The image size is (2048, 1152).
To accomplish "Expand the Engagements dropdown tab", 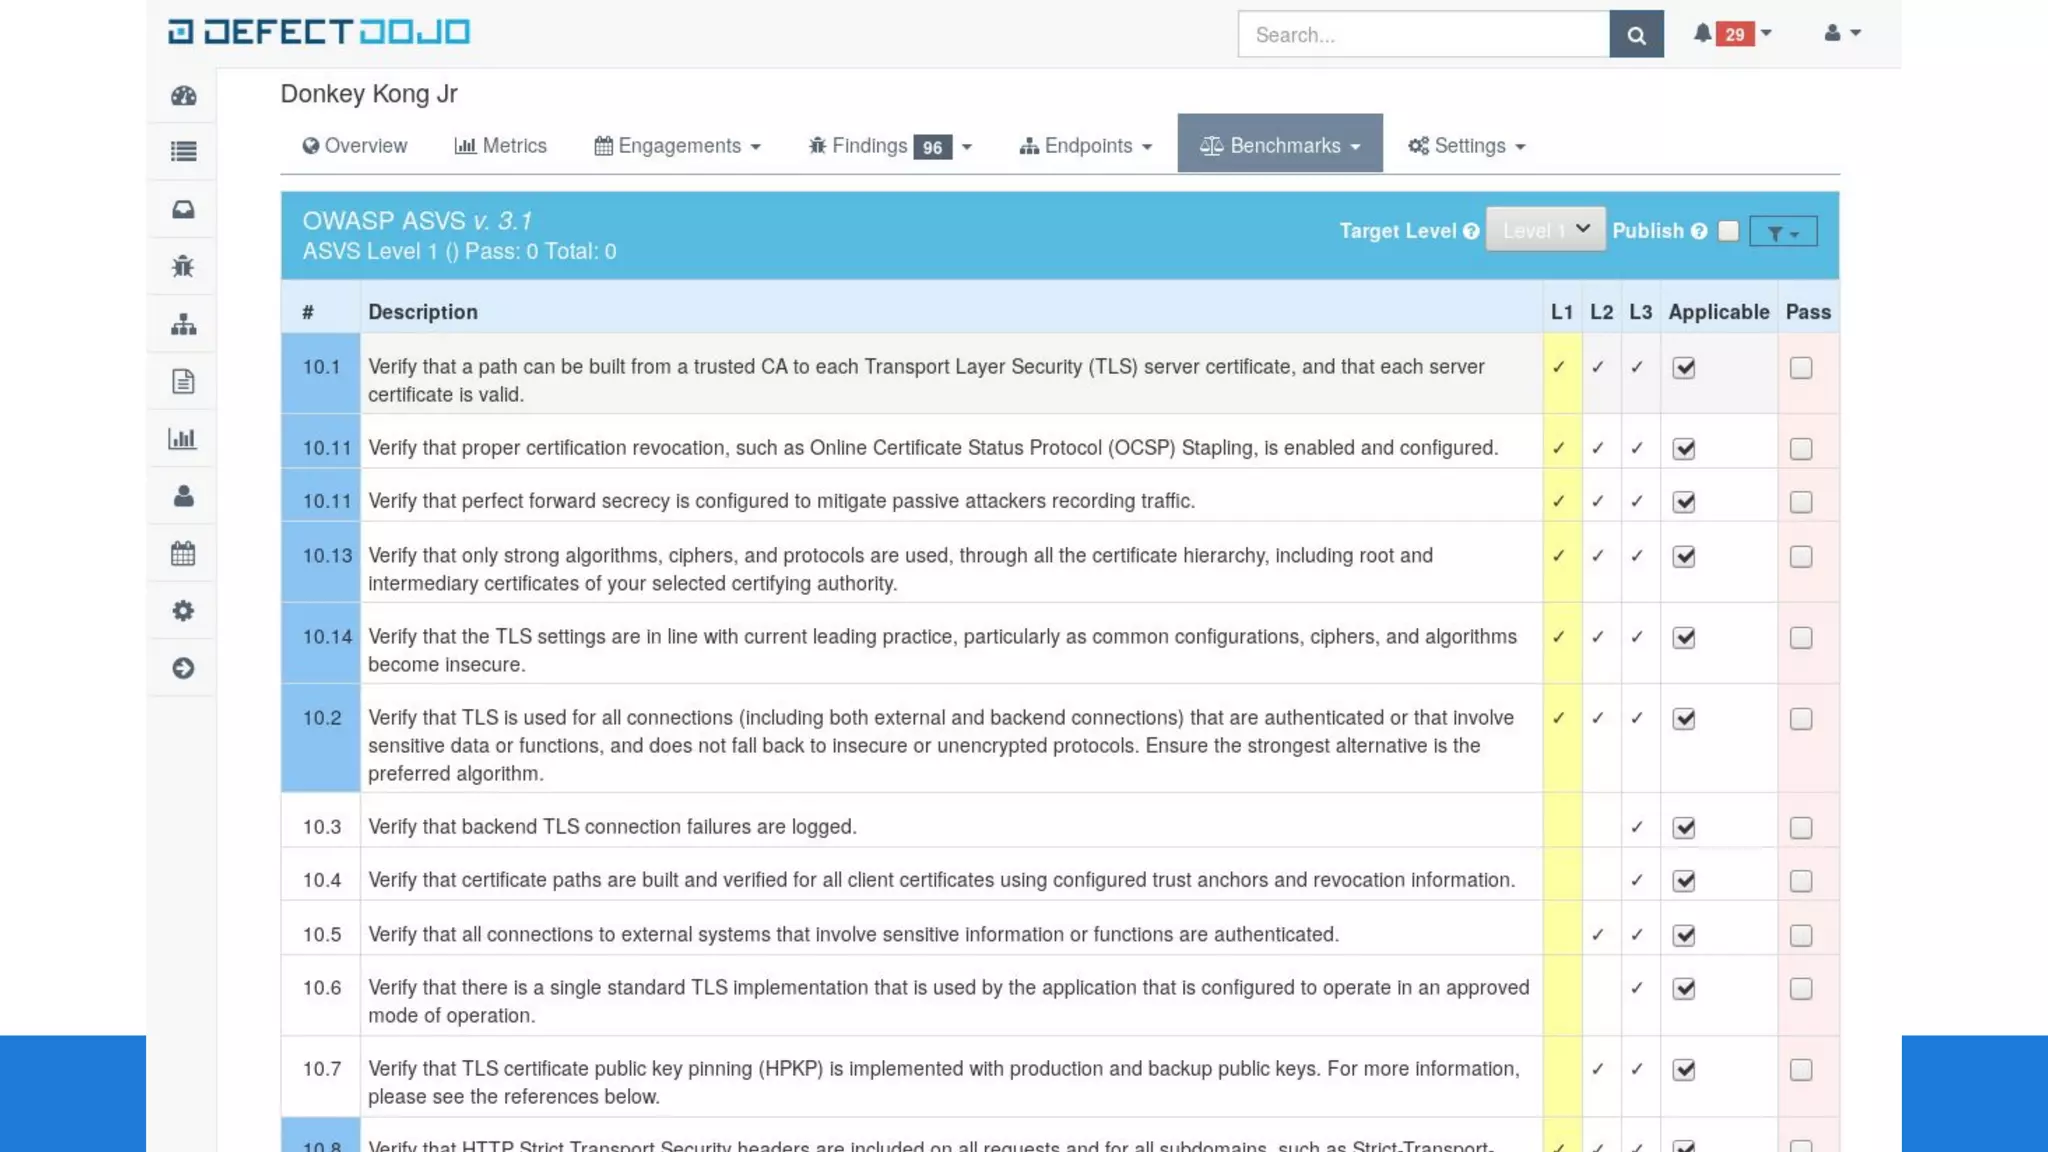I will [678, 146].
